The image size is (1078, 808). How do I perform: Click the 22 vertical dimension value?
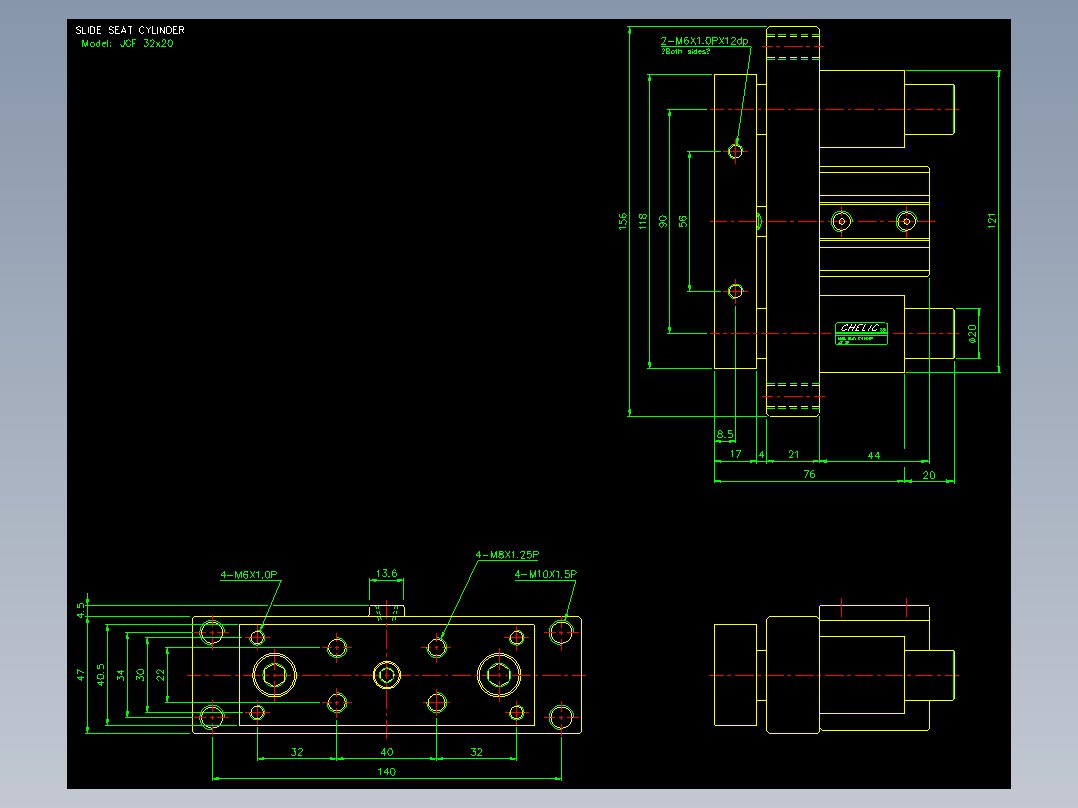(160, 675)
